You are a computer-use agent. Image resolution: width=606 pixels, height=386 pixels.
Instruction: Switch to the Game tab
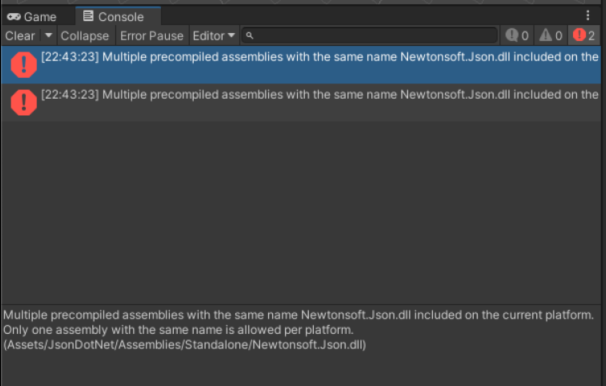tap(32, 17)
